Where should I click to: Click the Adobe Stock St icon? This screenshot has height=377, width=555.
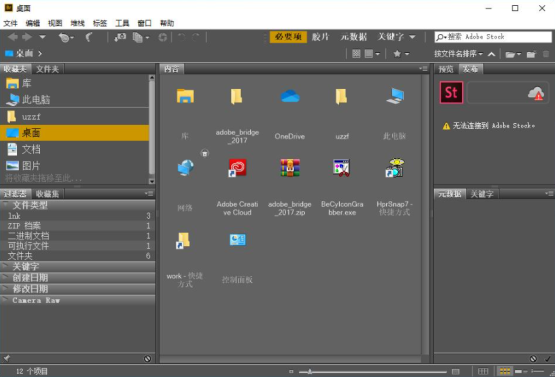point(451,93)
